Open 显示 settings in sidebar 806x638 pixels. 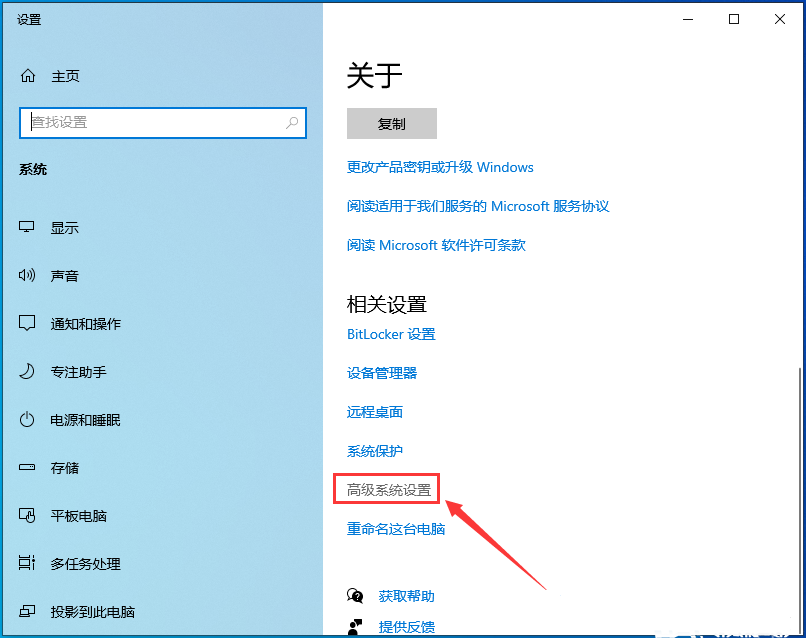[64, 228]
